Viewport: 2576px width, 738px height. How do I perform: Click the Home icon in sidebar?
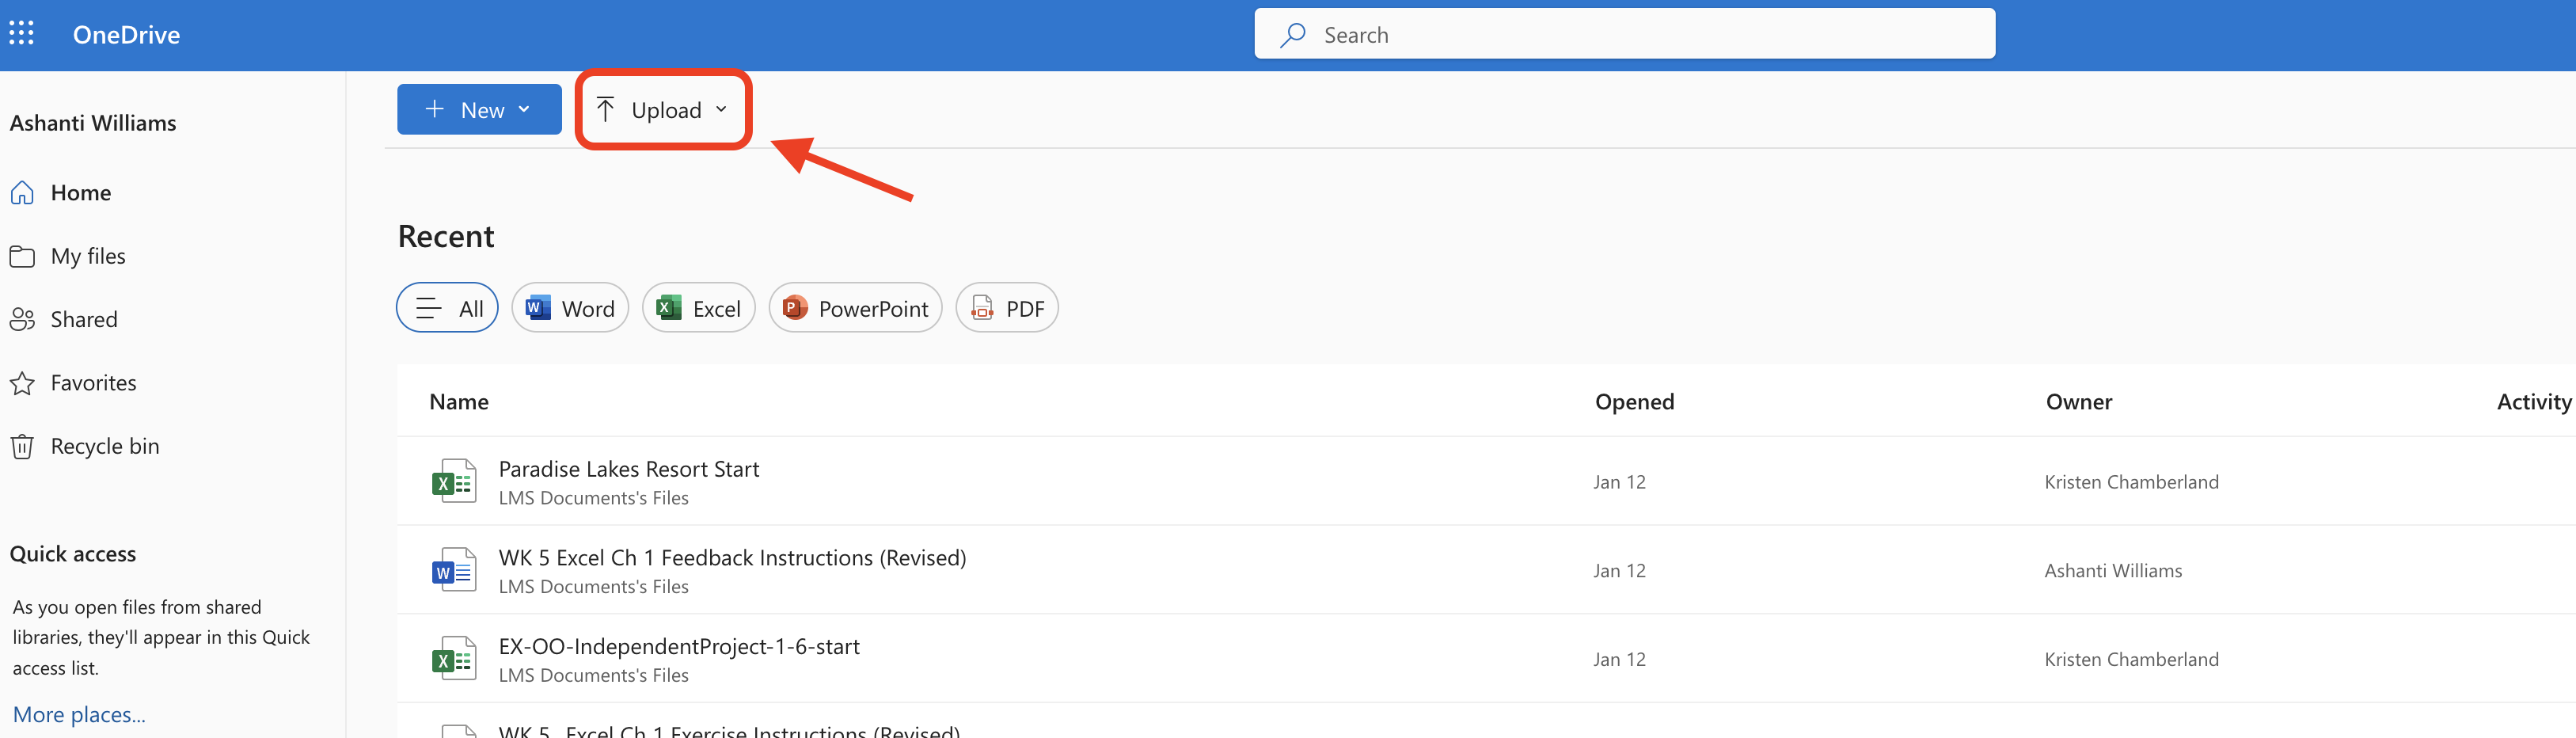click(22, 193)
